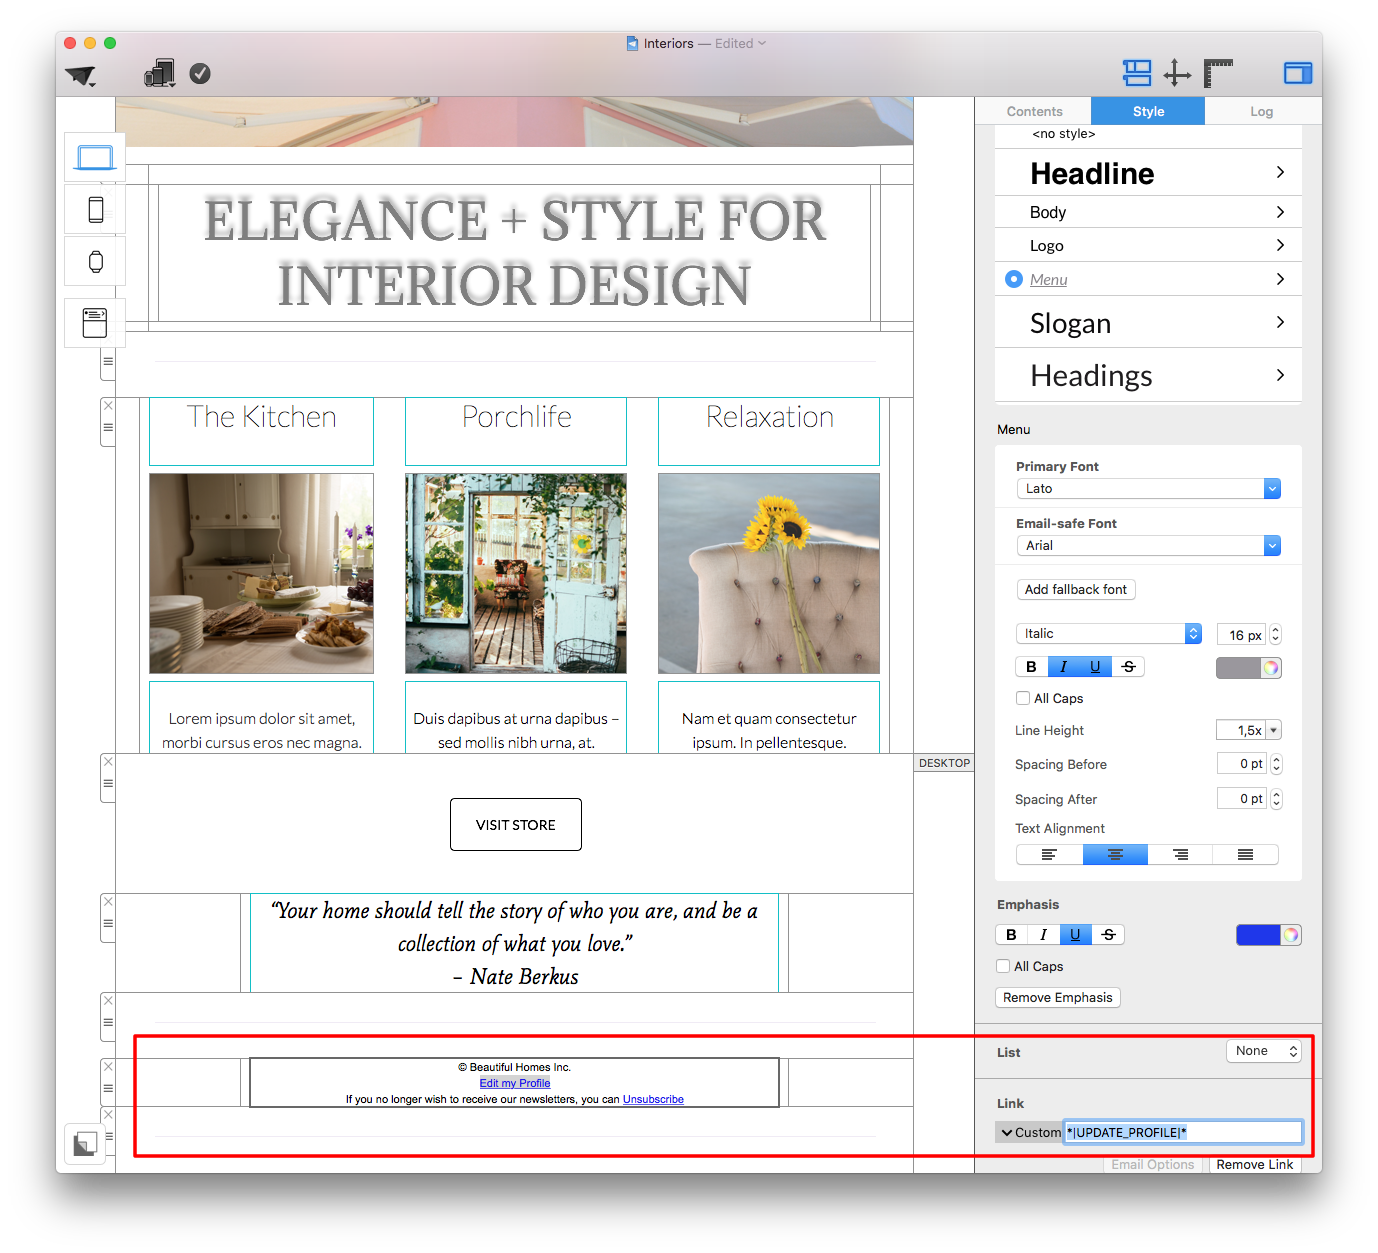Click Add fallback font button
Screen dimensions: 1378x1253
(1076, 590)
